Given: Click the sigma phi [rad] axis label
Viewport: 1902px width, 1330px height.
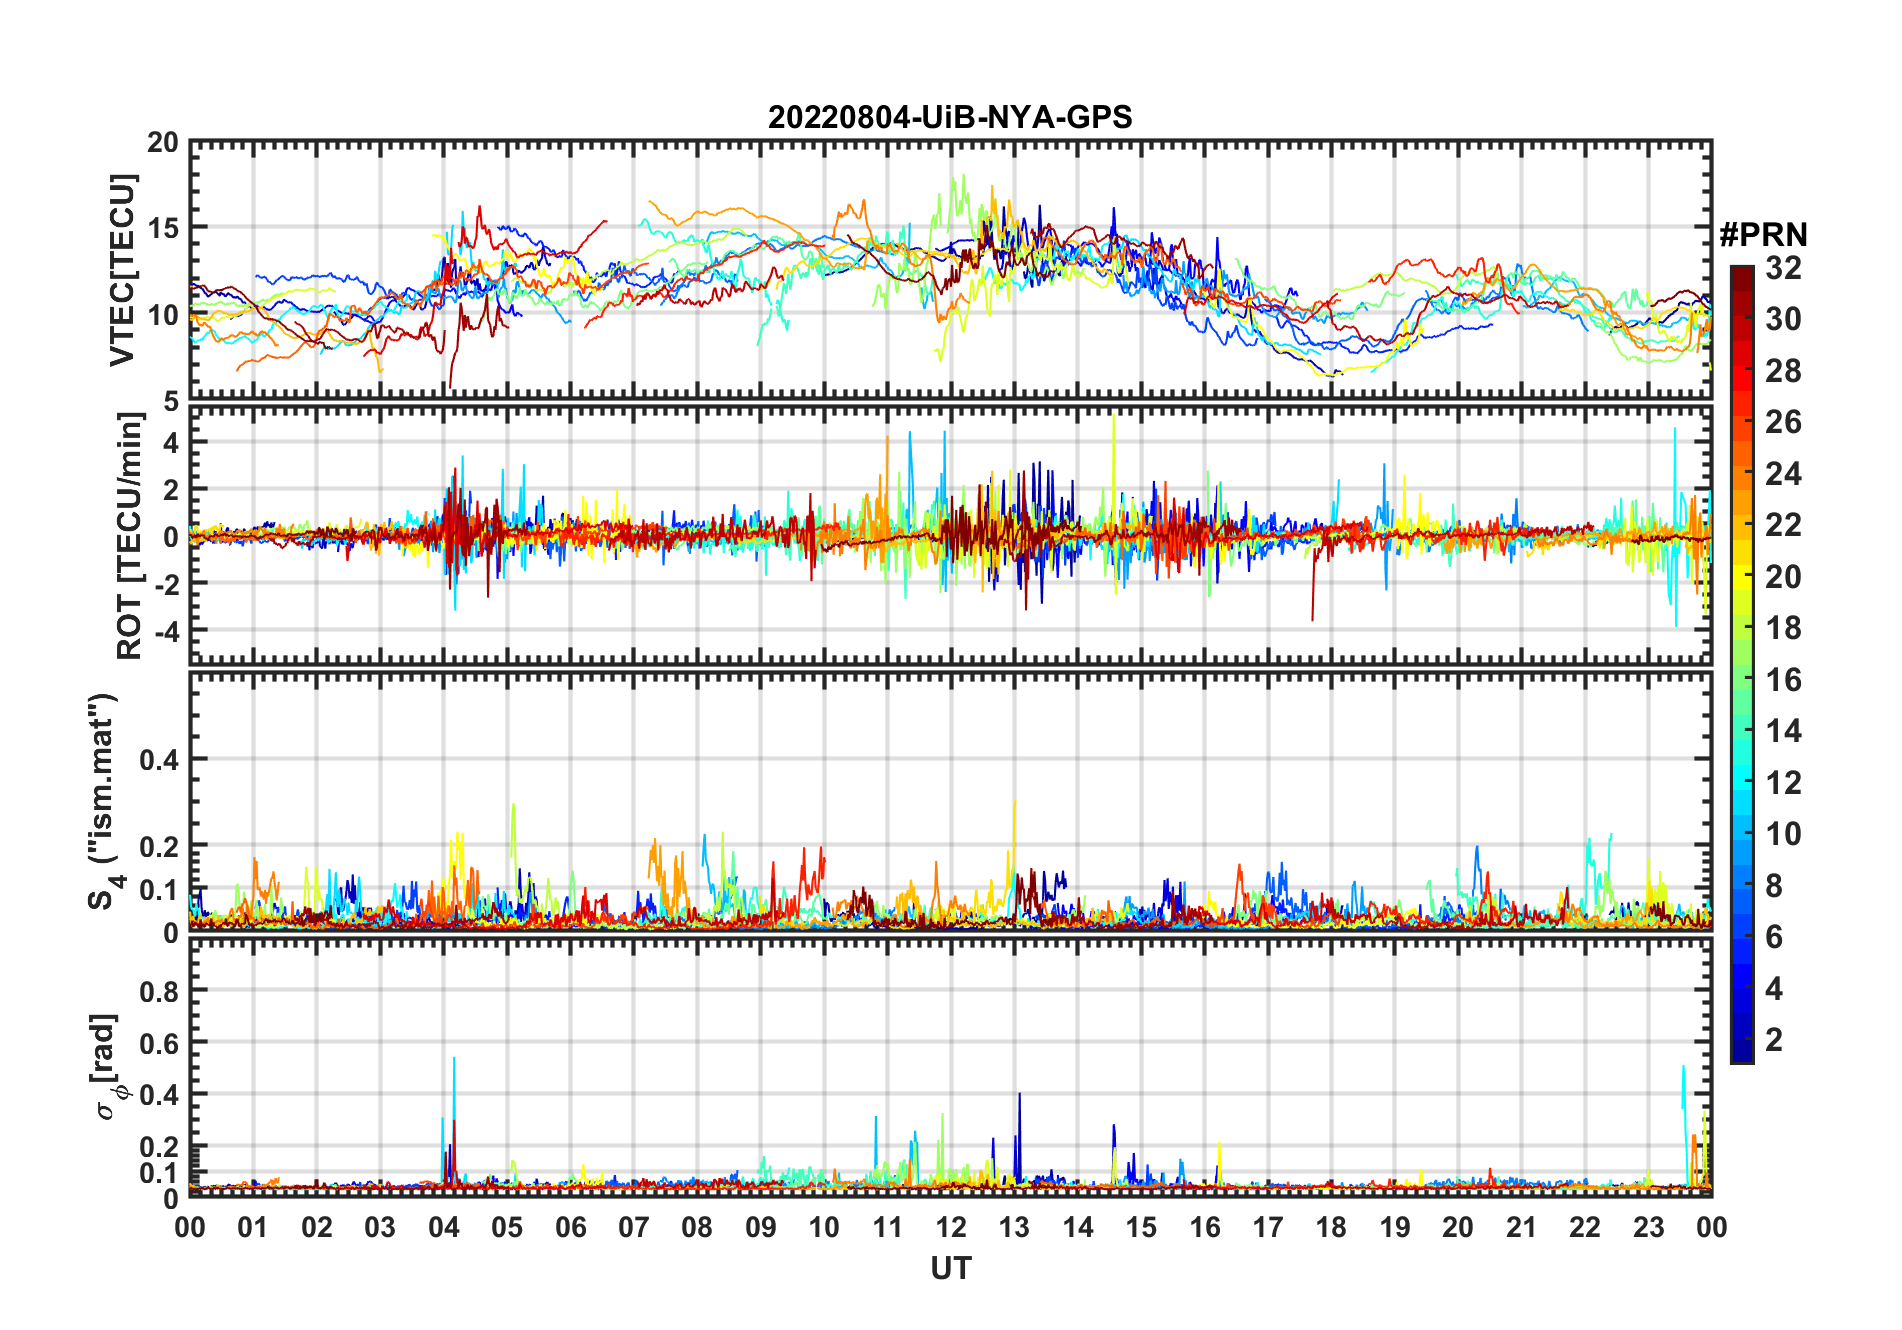Looking at the screenshot, I should (108, 1066).
